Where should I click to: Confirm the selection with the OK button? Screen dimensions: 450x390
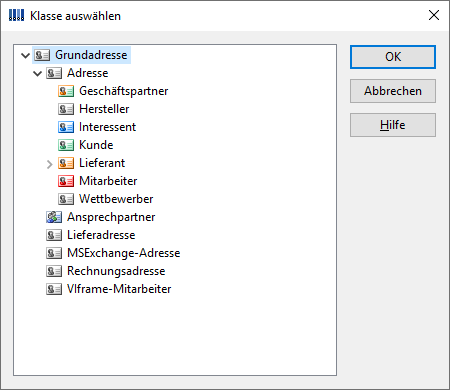(393, 57)
